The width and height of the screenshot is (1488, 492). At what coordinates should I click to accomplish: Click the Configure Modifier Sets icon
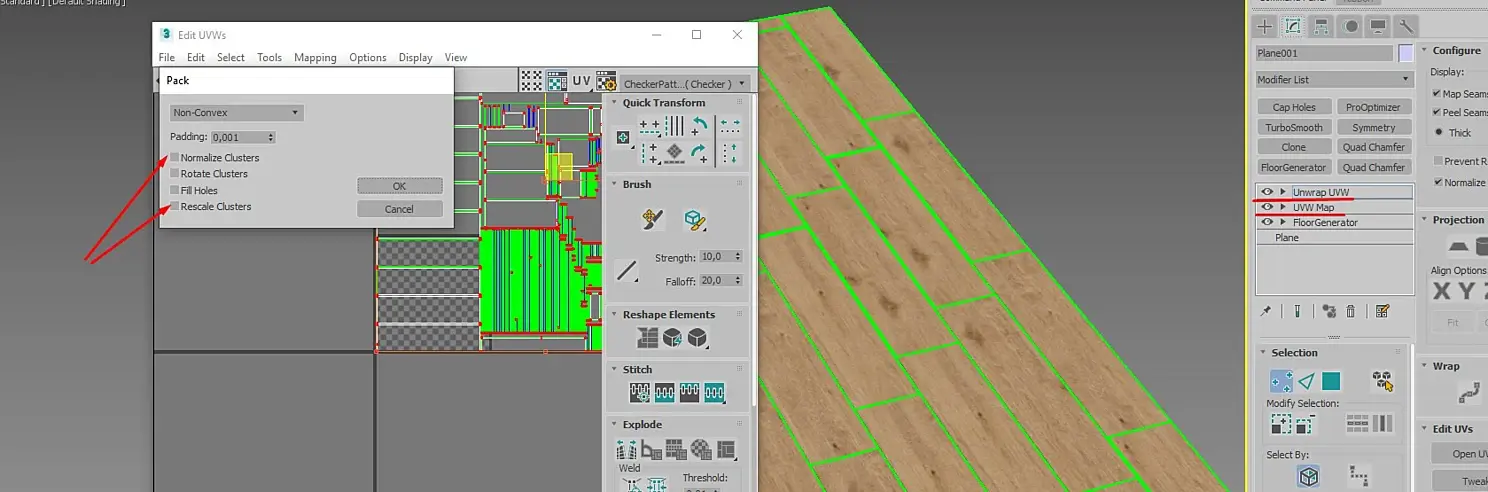(x=1382, y=312)
